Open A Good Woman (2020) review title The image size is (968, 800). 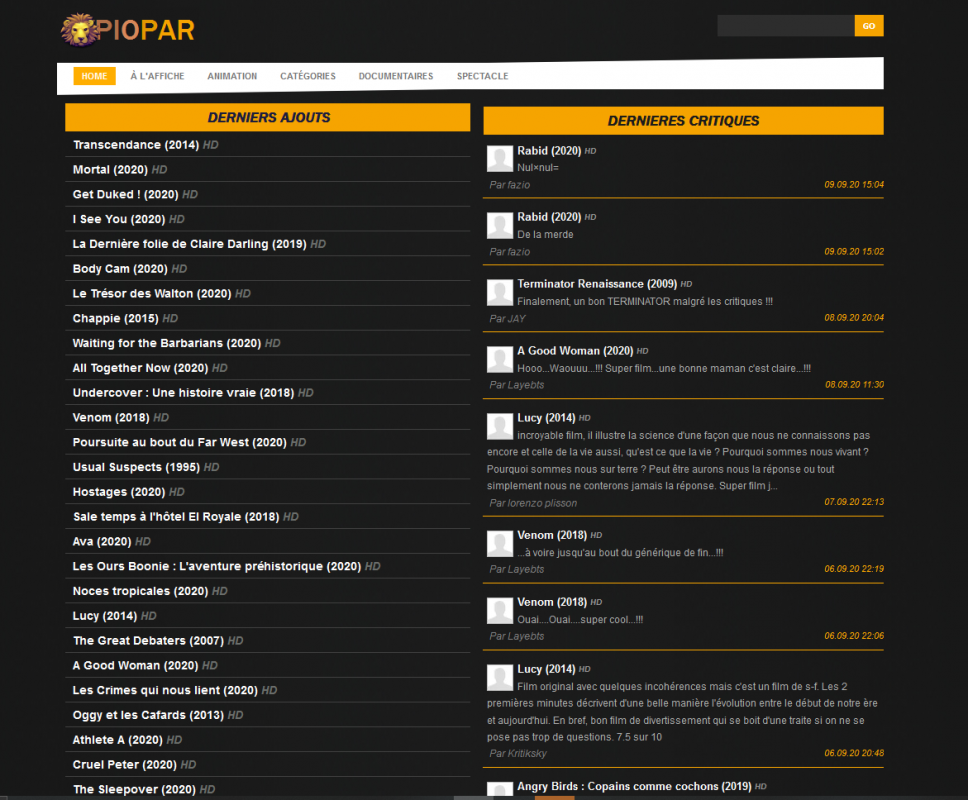point(575,351)
